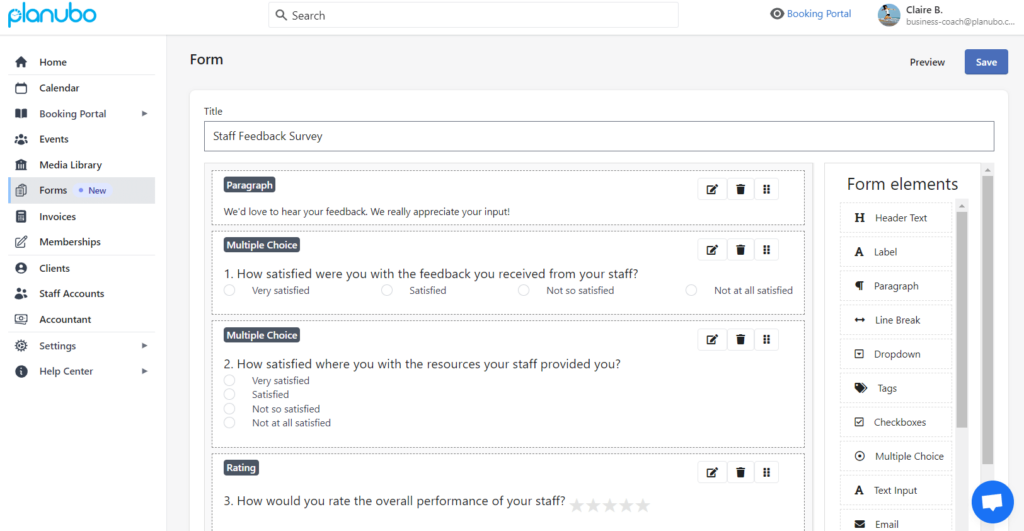Screen dimensions: 1024x531
Task: Click the fifth star in the rating
Action: [x=643, y=506]
